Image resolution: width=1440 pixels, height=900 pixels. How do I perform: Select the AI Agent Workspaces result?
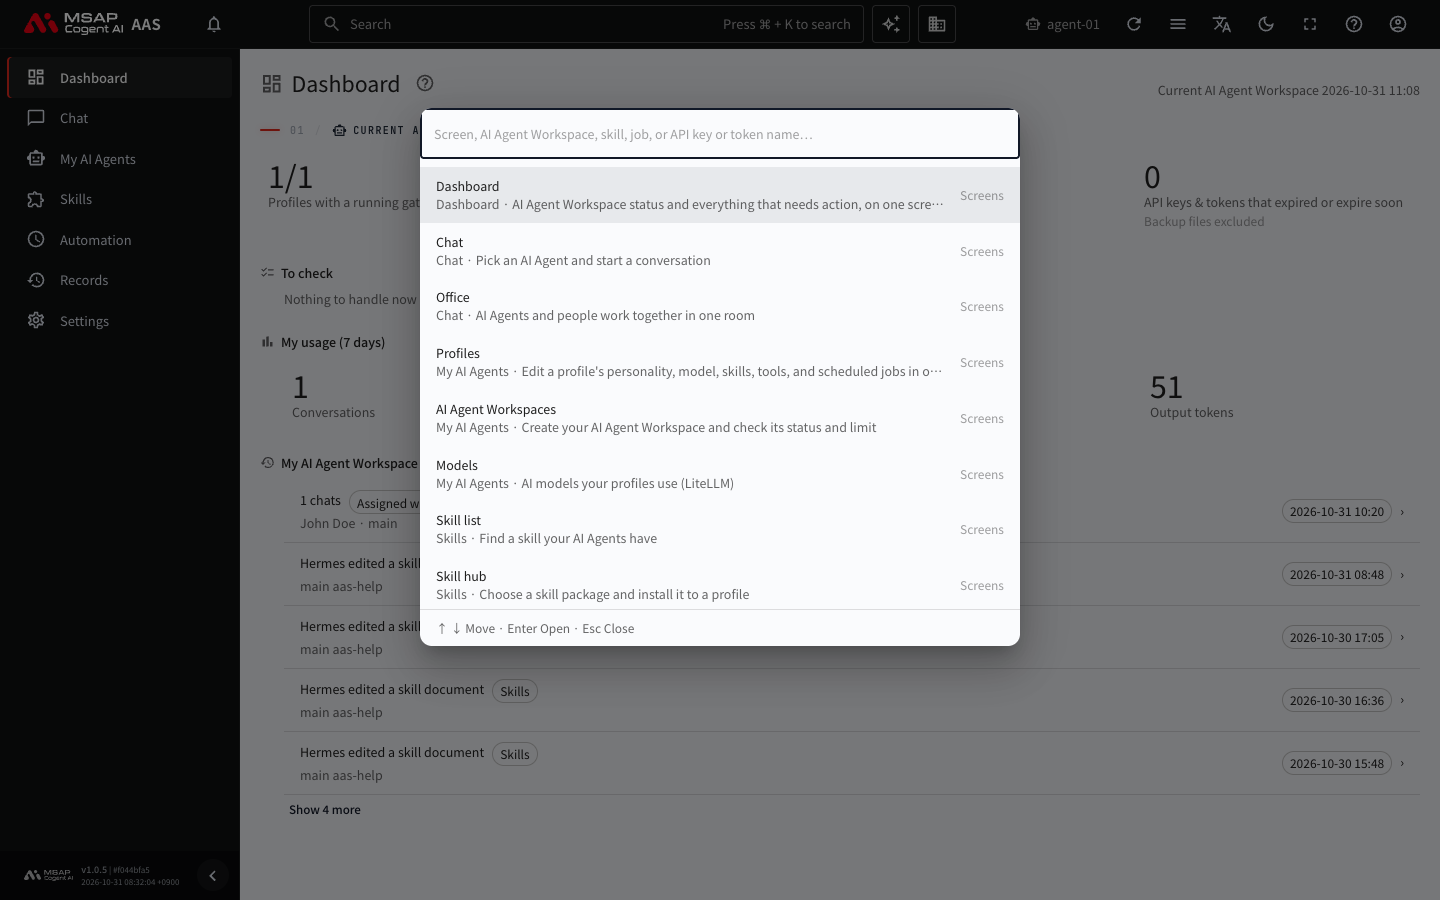[x=720, y=418]
